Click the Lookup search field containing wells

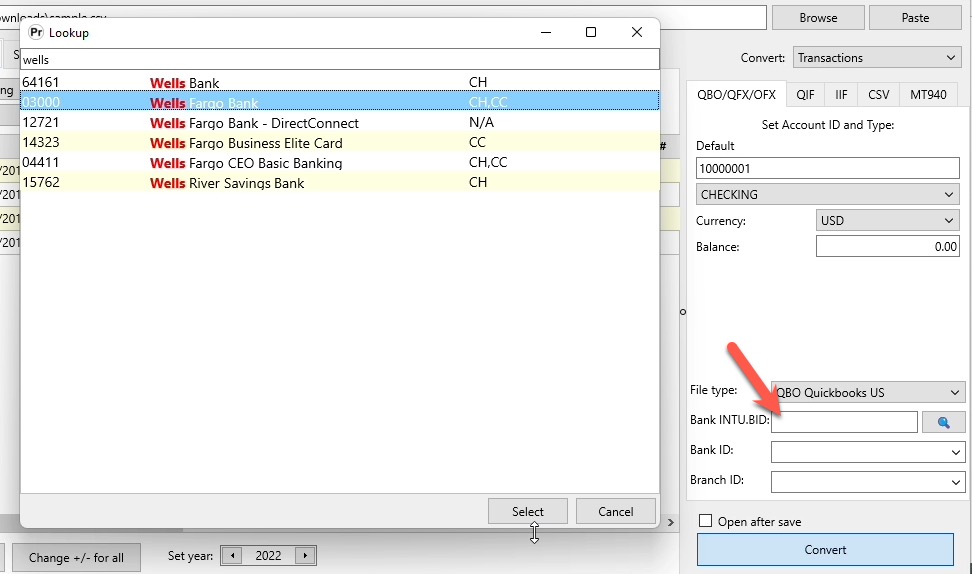(340, 60)
